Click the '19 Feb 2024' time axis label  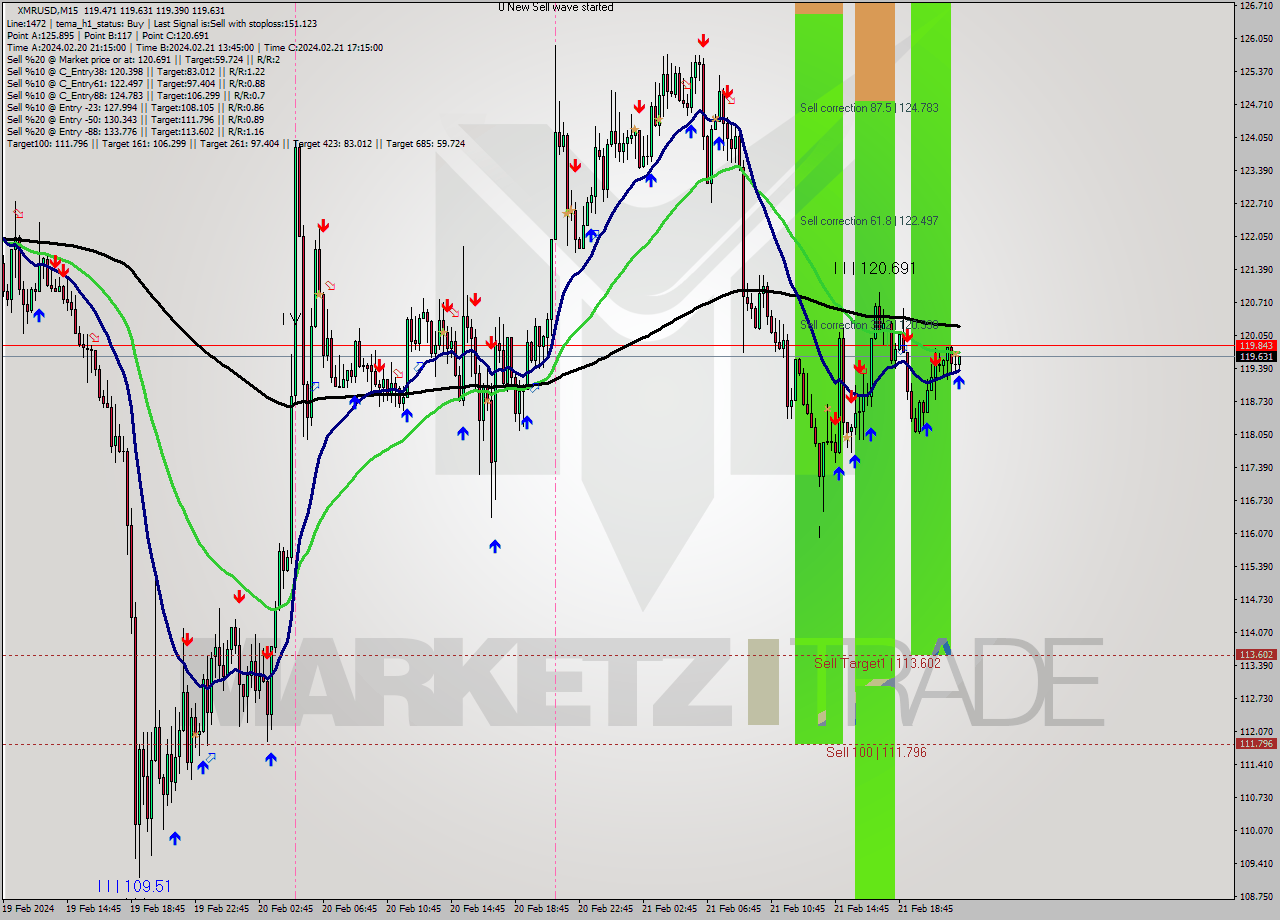click(x=28, y=909)
